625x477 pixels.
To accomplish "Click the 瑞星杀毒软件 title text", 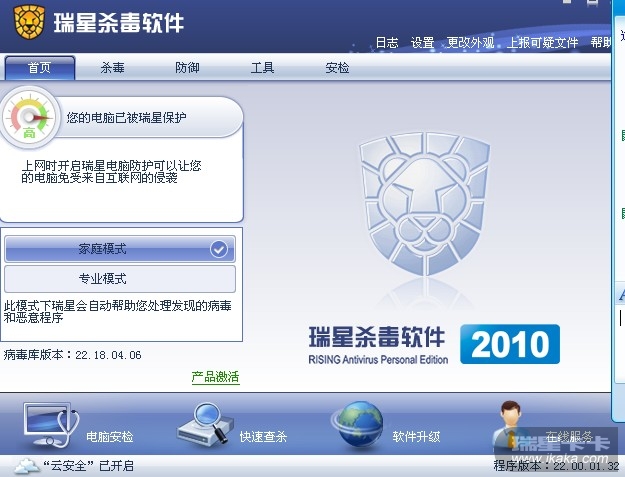I will [118, 23].
